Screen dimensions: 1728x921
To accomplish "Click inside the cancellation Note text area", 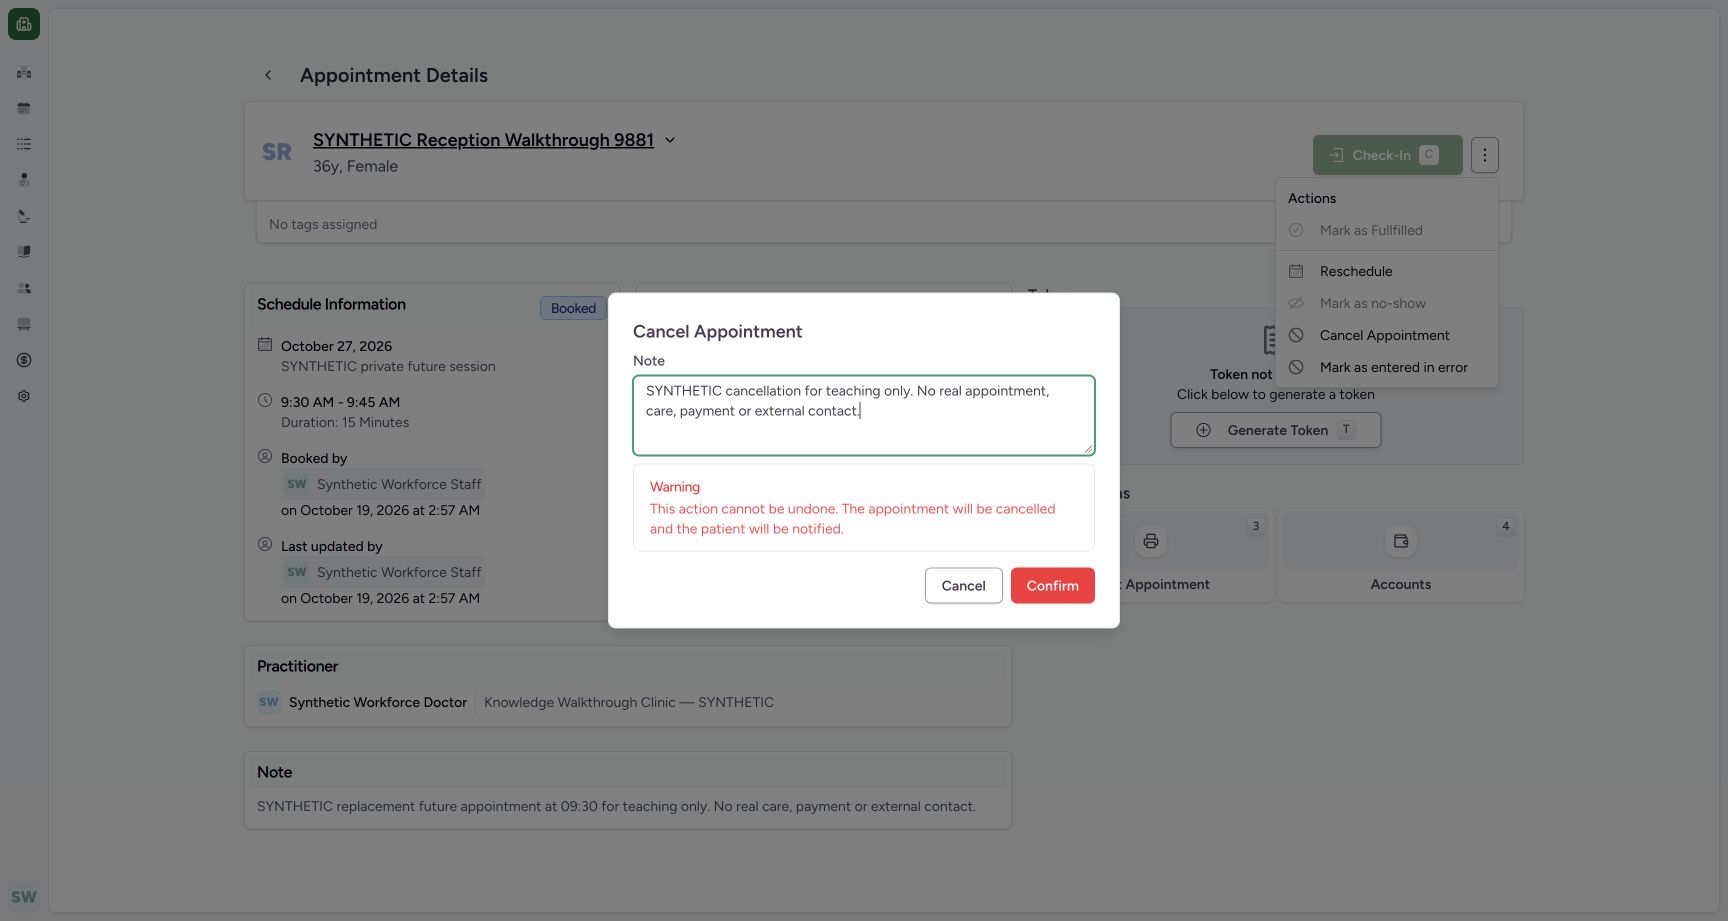I will [864, 416].
